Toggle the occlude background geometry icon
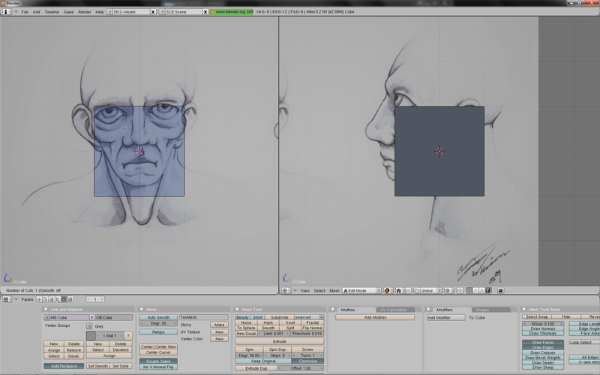The height and width of the screenshot is (375, 600). 488,290
